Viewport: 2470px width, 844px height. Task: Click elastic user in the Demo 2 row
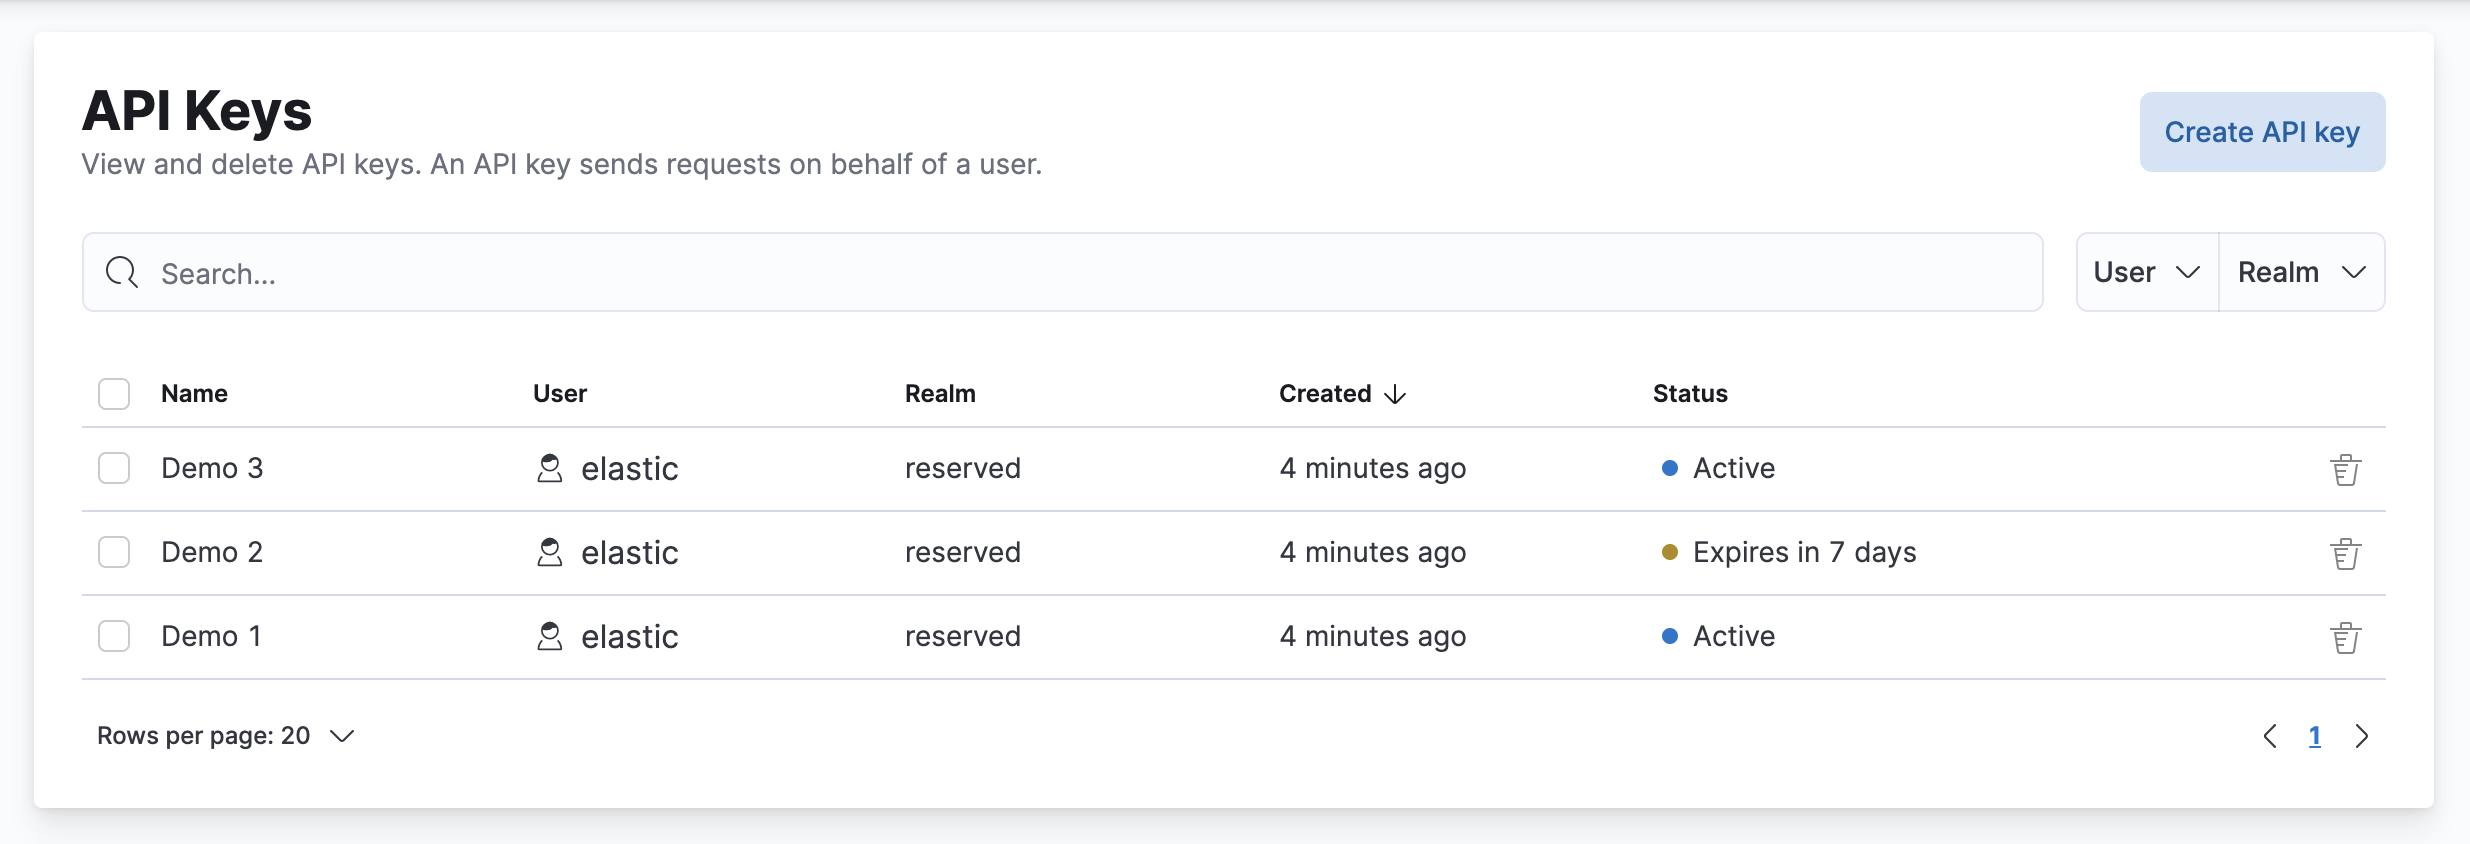pyautogui.click(x=630, y=552)
